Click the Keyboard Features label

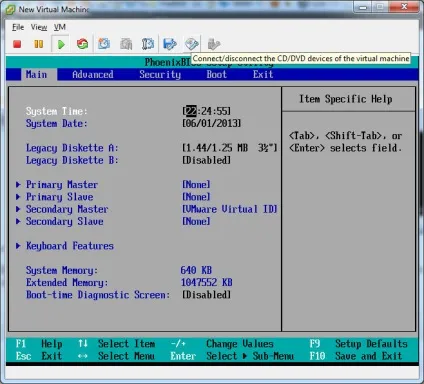(70, 246)
